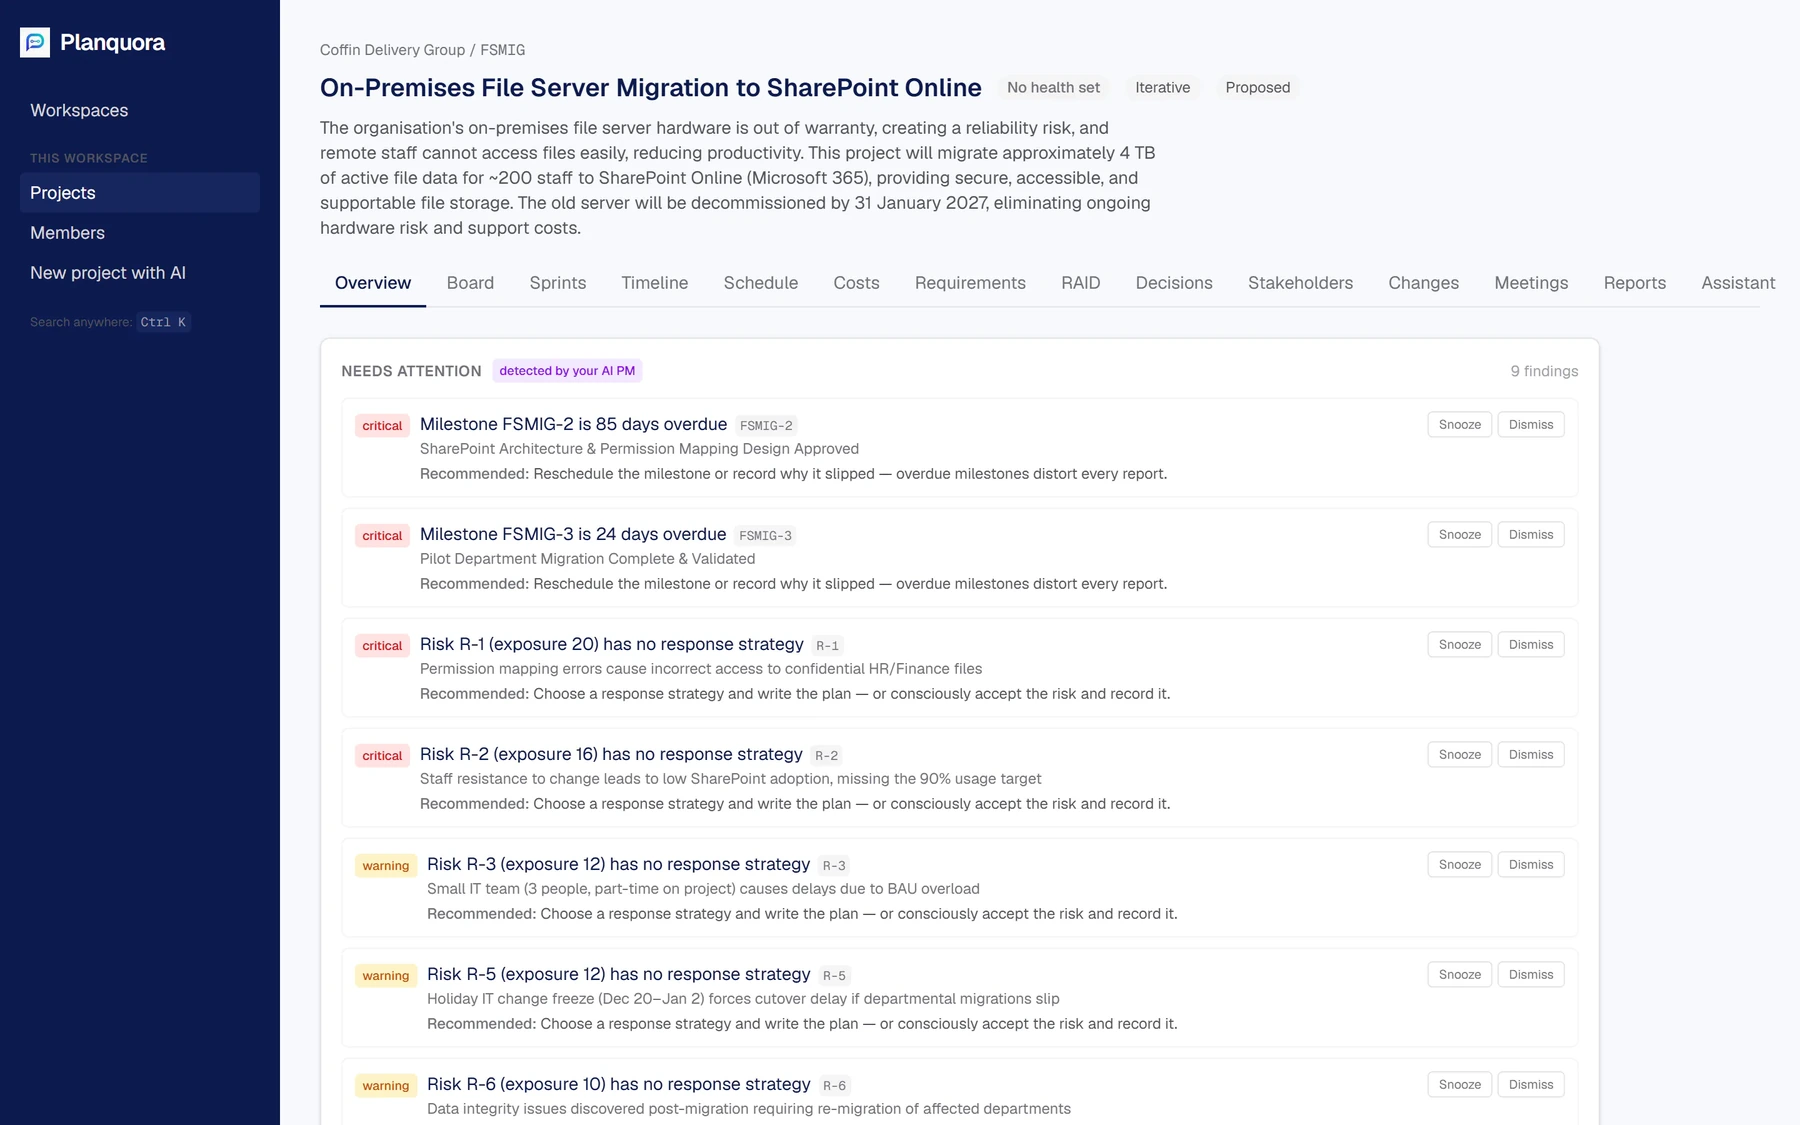Open the Changes tab
The width and height of the screenshot is (1800, 1125).
[1423, 283]
